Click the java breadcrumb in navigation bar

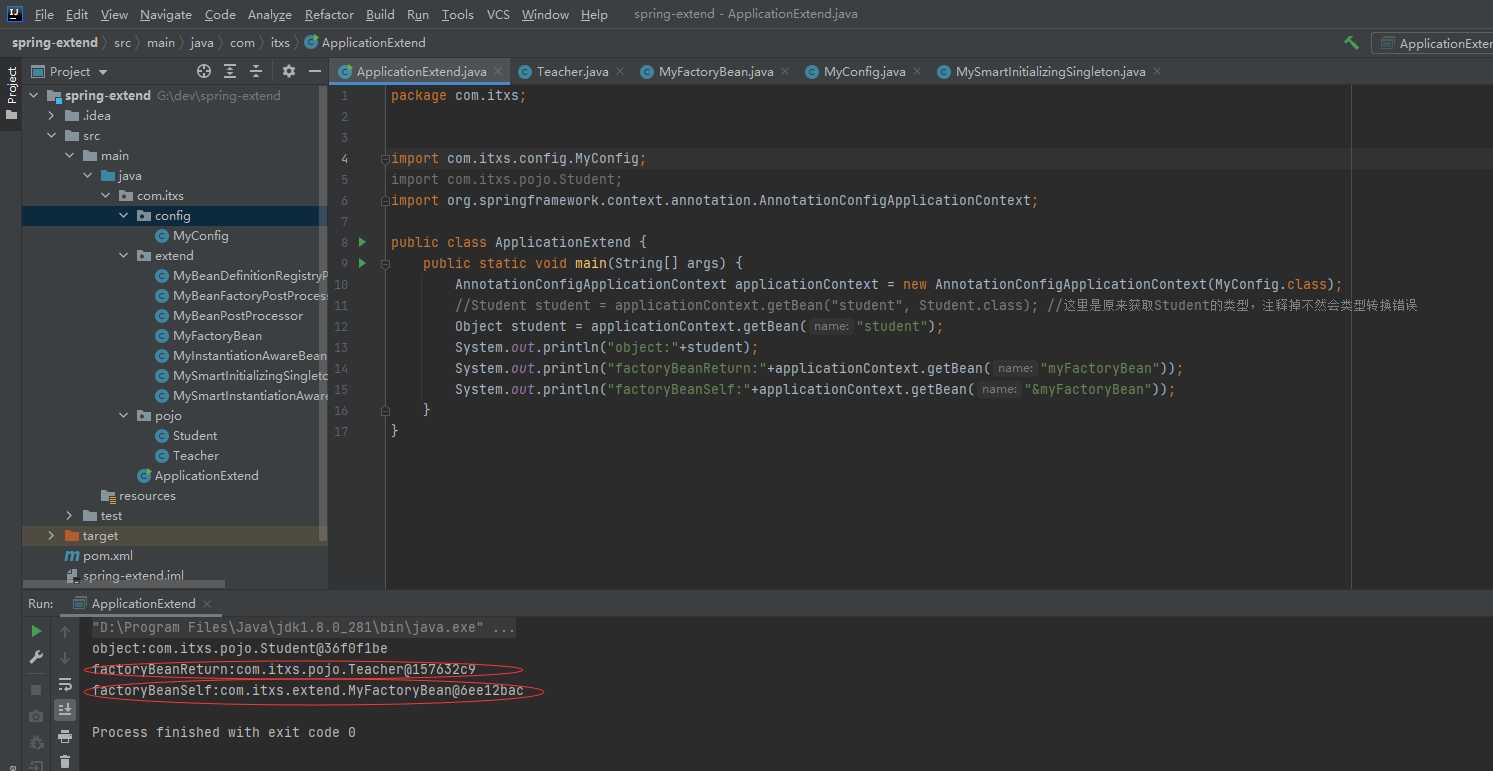(x=201, y=43)
